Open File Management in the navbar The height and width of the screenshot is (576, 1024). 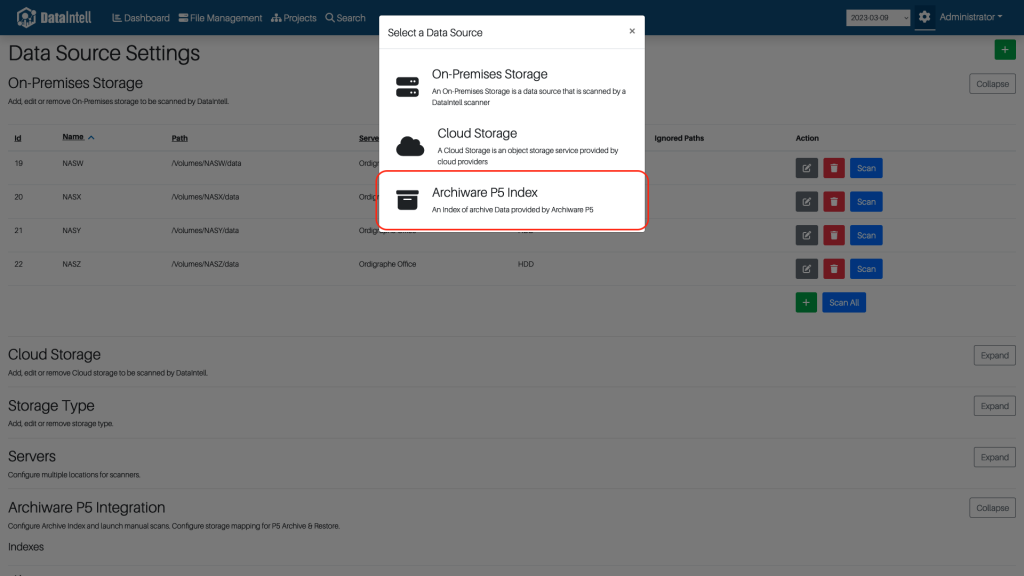pyautogui.click(x=221, y=18)
